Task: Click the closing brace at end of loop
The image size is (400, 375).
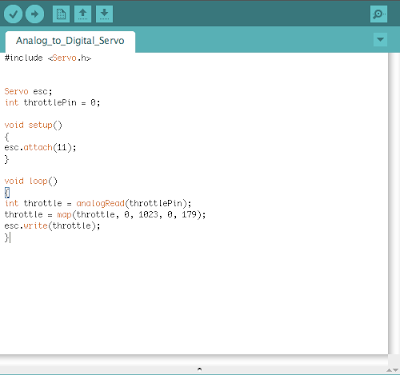Action: pos(7,237)
